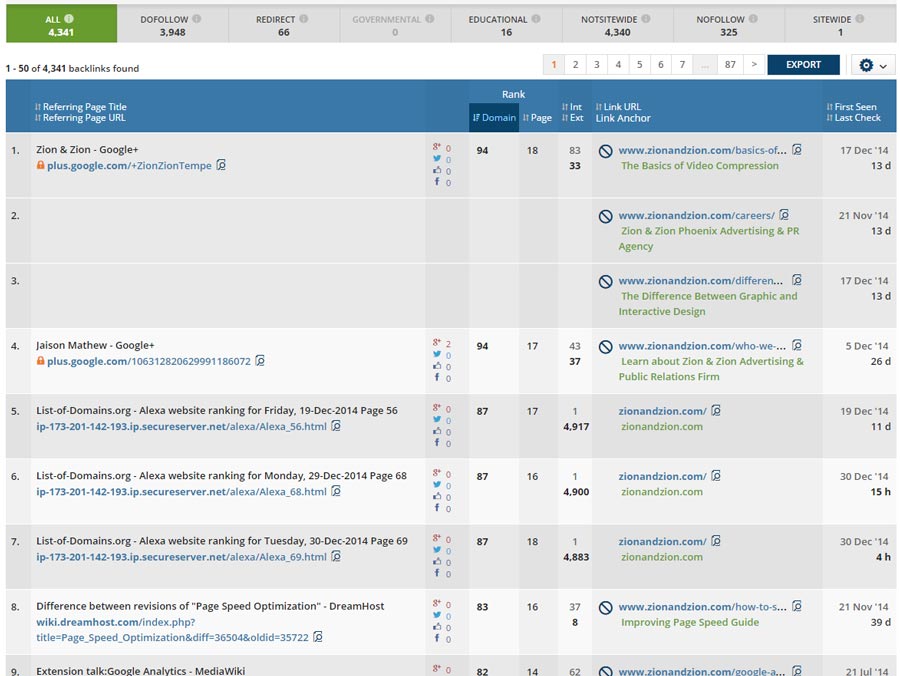Show info tooltip for NOFOLLOW filter
900x676 pixels.
(753, 19)
